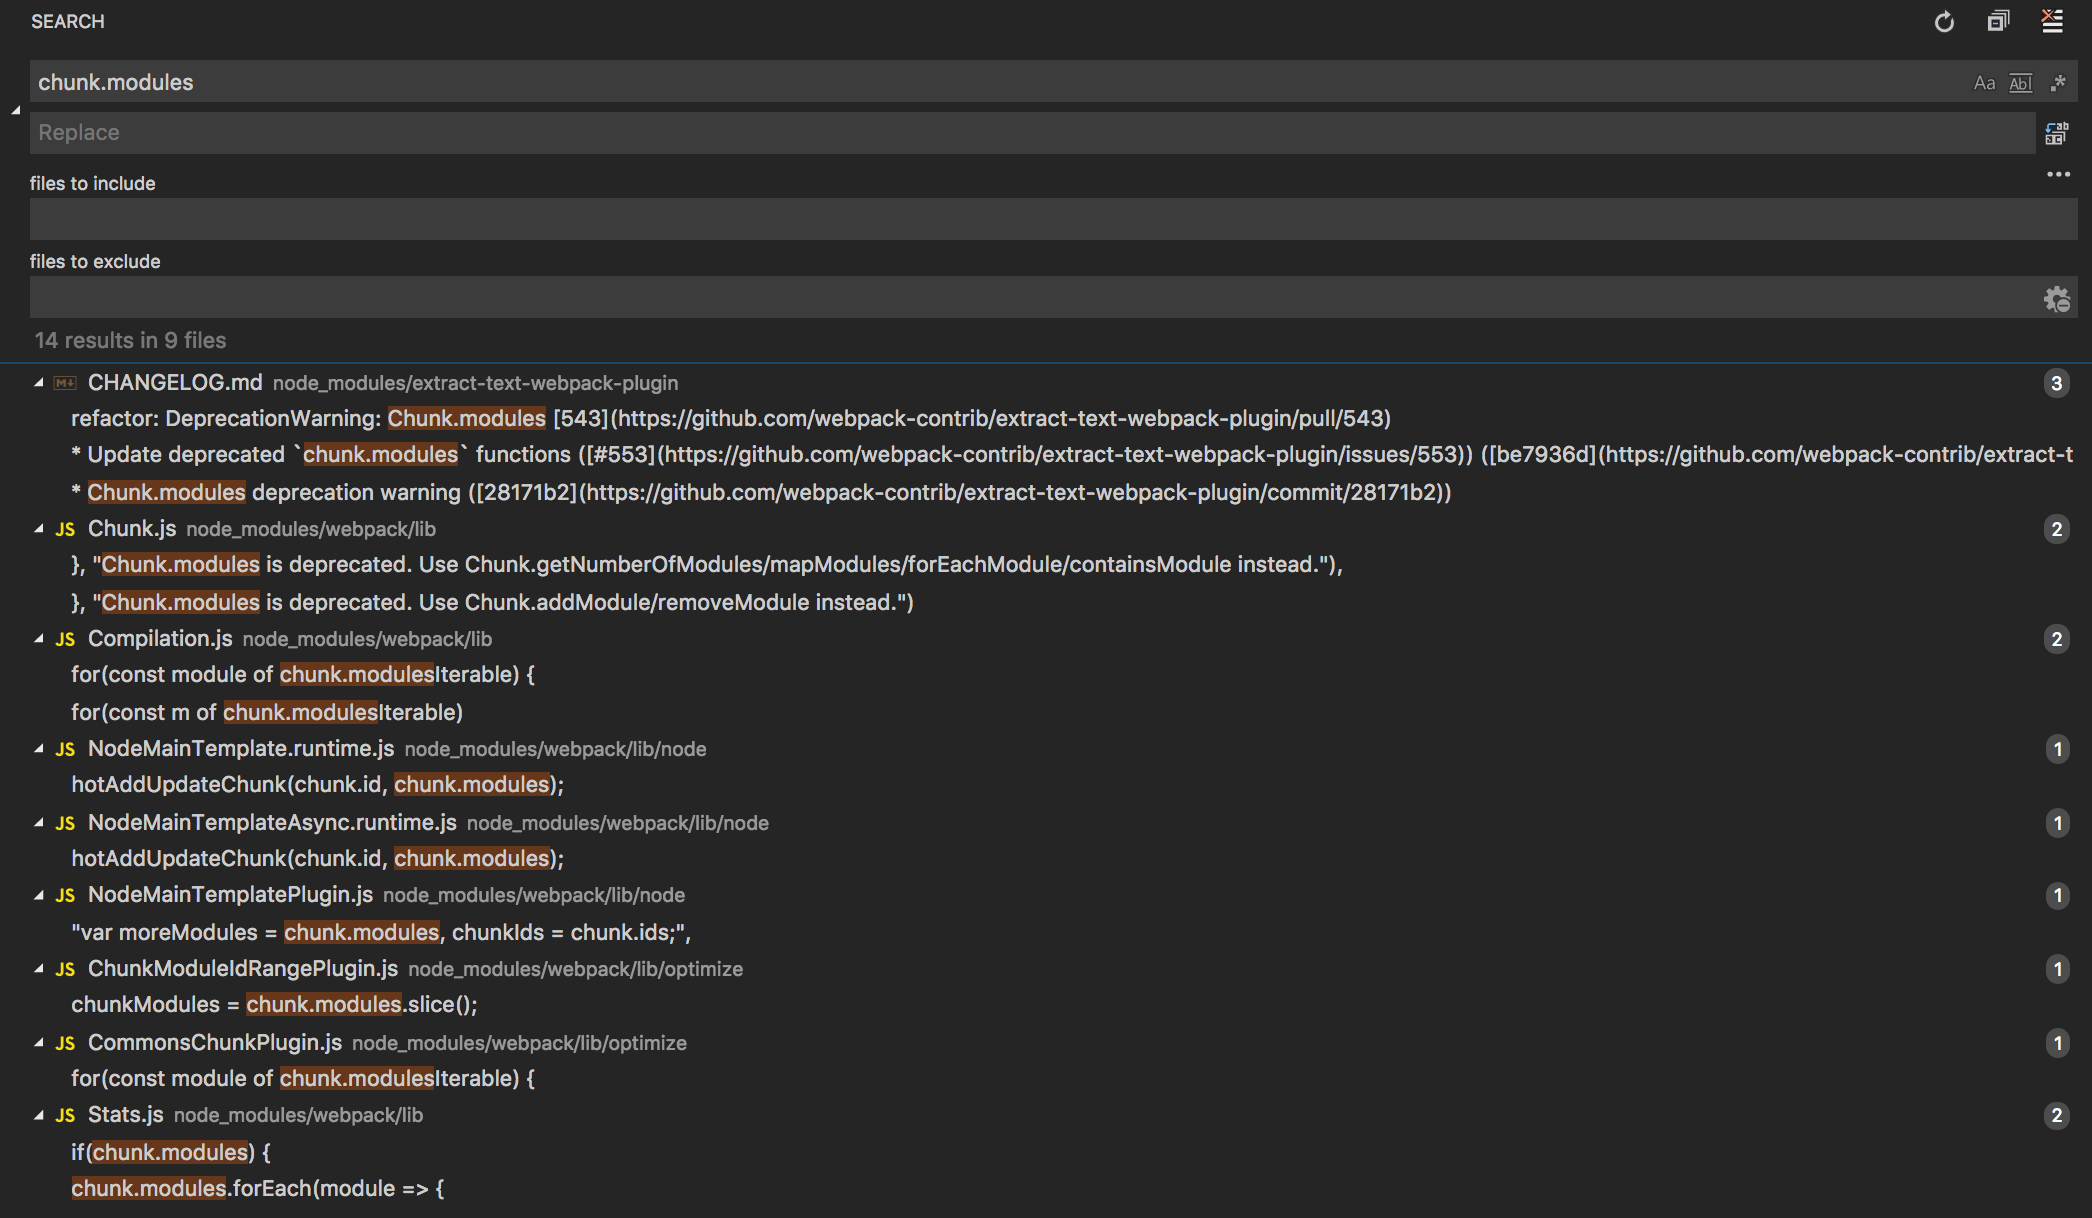Collapse the Chunk.js results group

pos(39,529)
